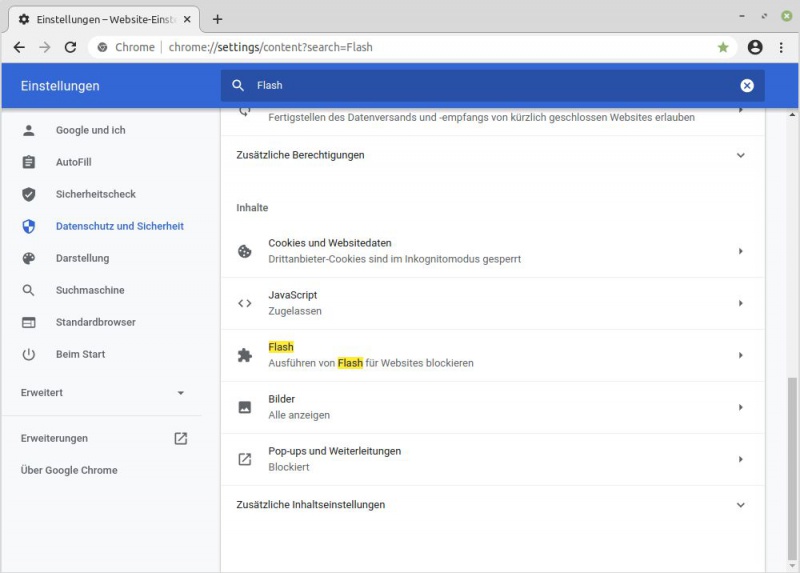Open Über Google Chrome page
This screenshot has width=800, height=573.
69,470
